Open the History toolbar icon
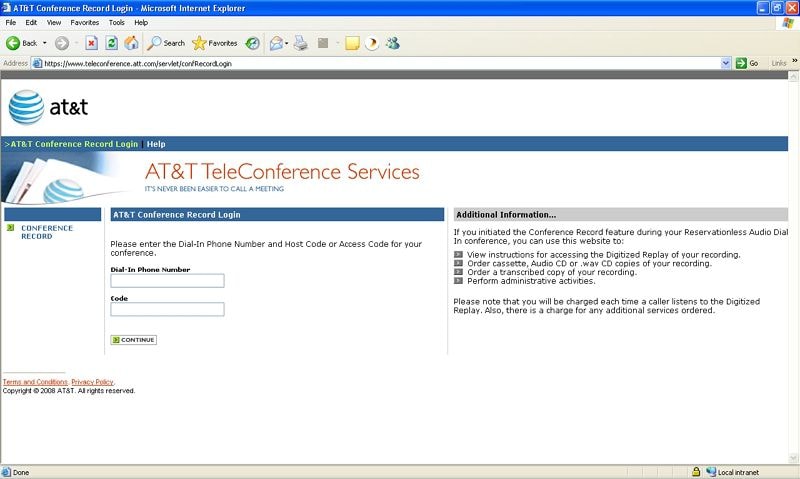This screenshot has width=800, height=479. pyautogui.click(x=253, y=43)
